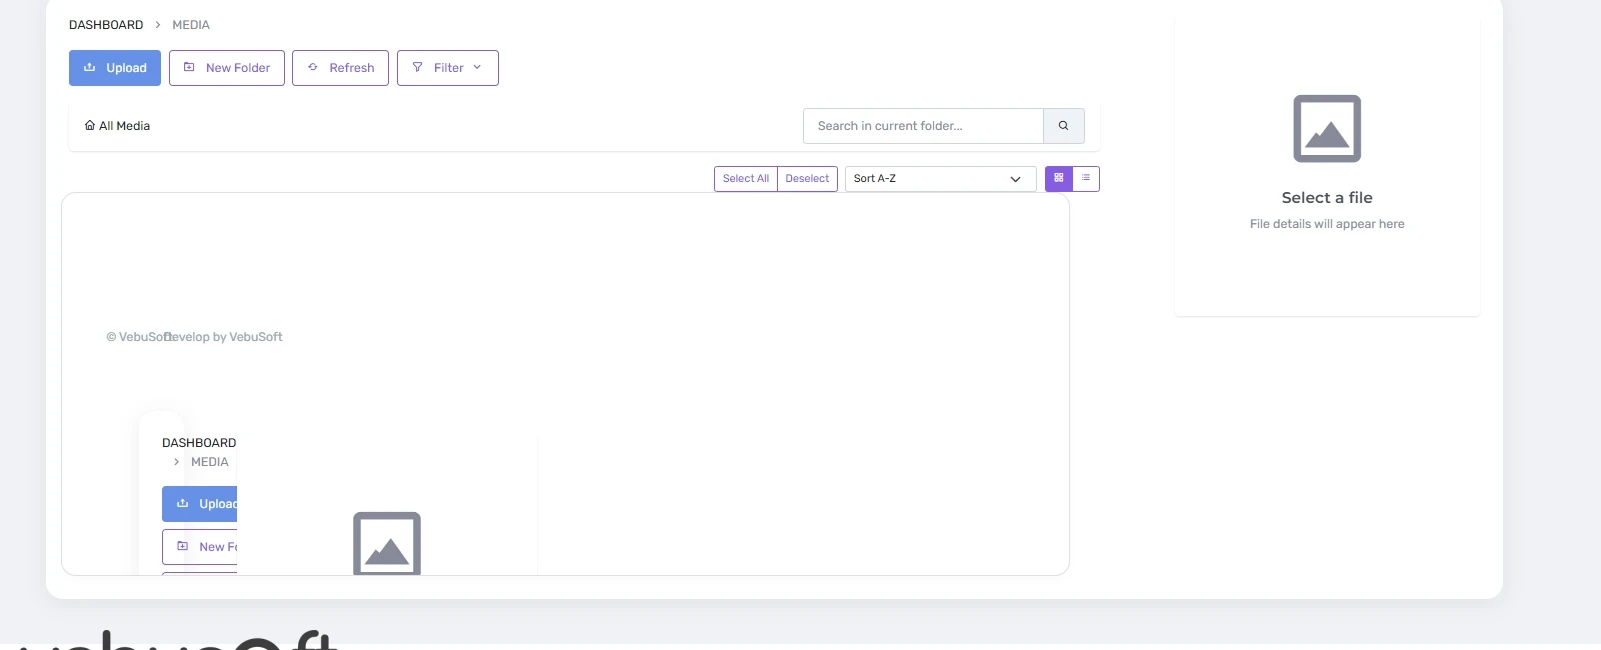The image size is (1601, 650).
Task: Click the Upload icon in the top toolbar
Action: click(x=89, y=68)
